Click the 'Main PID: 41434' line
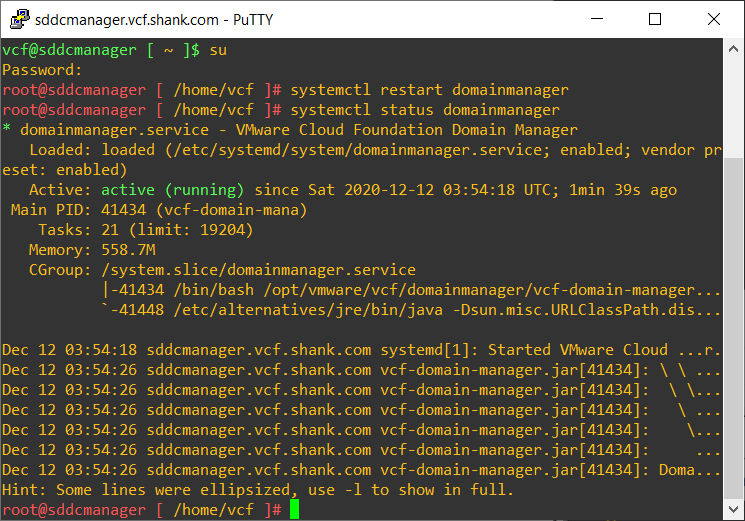 (x=159, y=210)
